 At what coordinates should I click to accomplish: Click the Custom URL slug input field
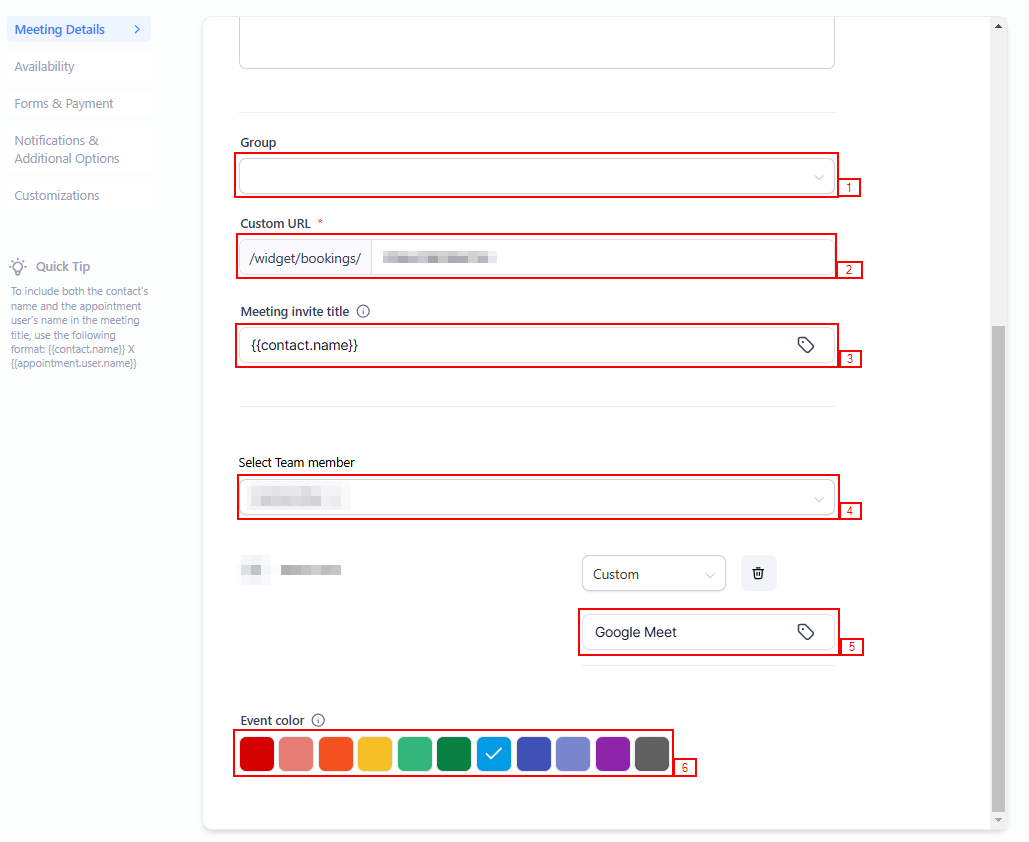tap(600, 258)
